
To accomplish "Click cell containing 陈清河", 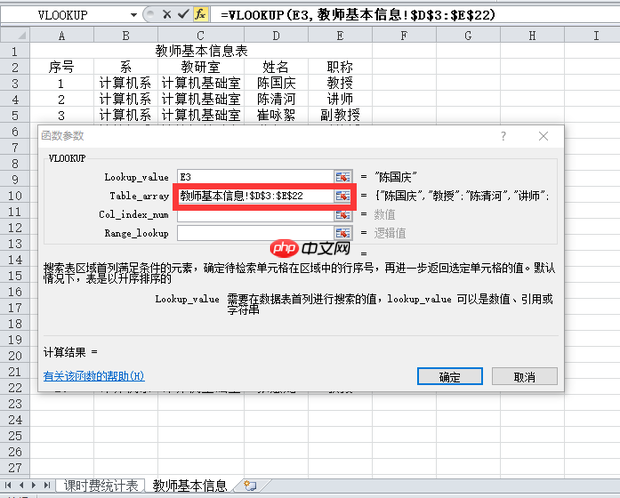I will tap(276, 99).
